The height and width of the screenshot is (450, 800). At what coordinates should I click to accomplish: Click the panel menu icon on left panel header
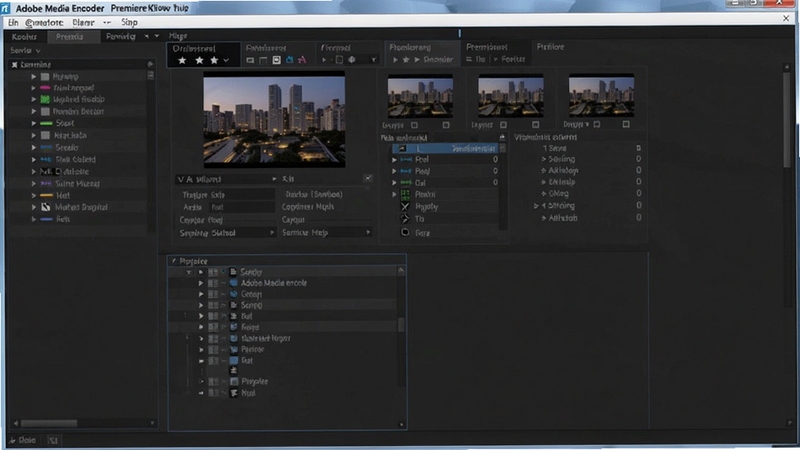pos(150,64)
